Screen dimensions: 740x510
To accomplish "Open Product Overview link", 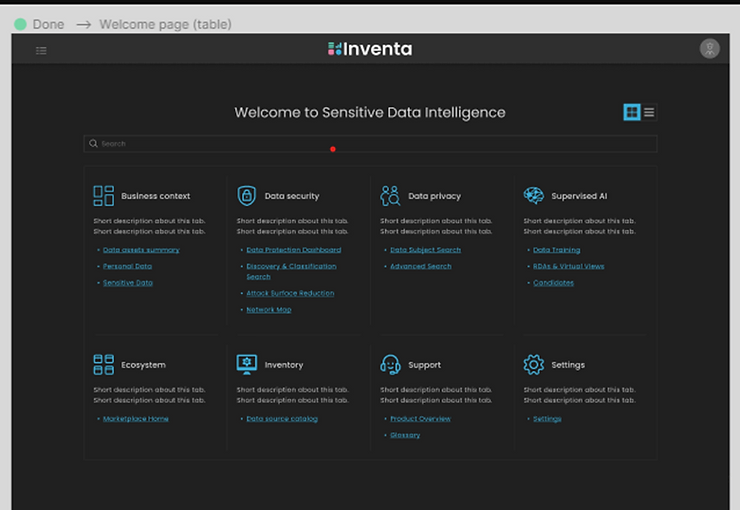I will [x=420, y=419].
